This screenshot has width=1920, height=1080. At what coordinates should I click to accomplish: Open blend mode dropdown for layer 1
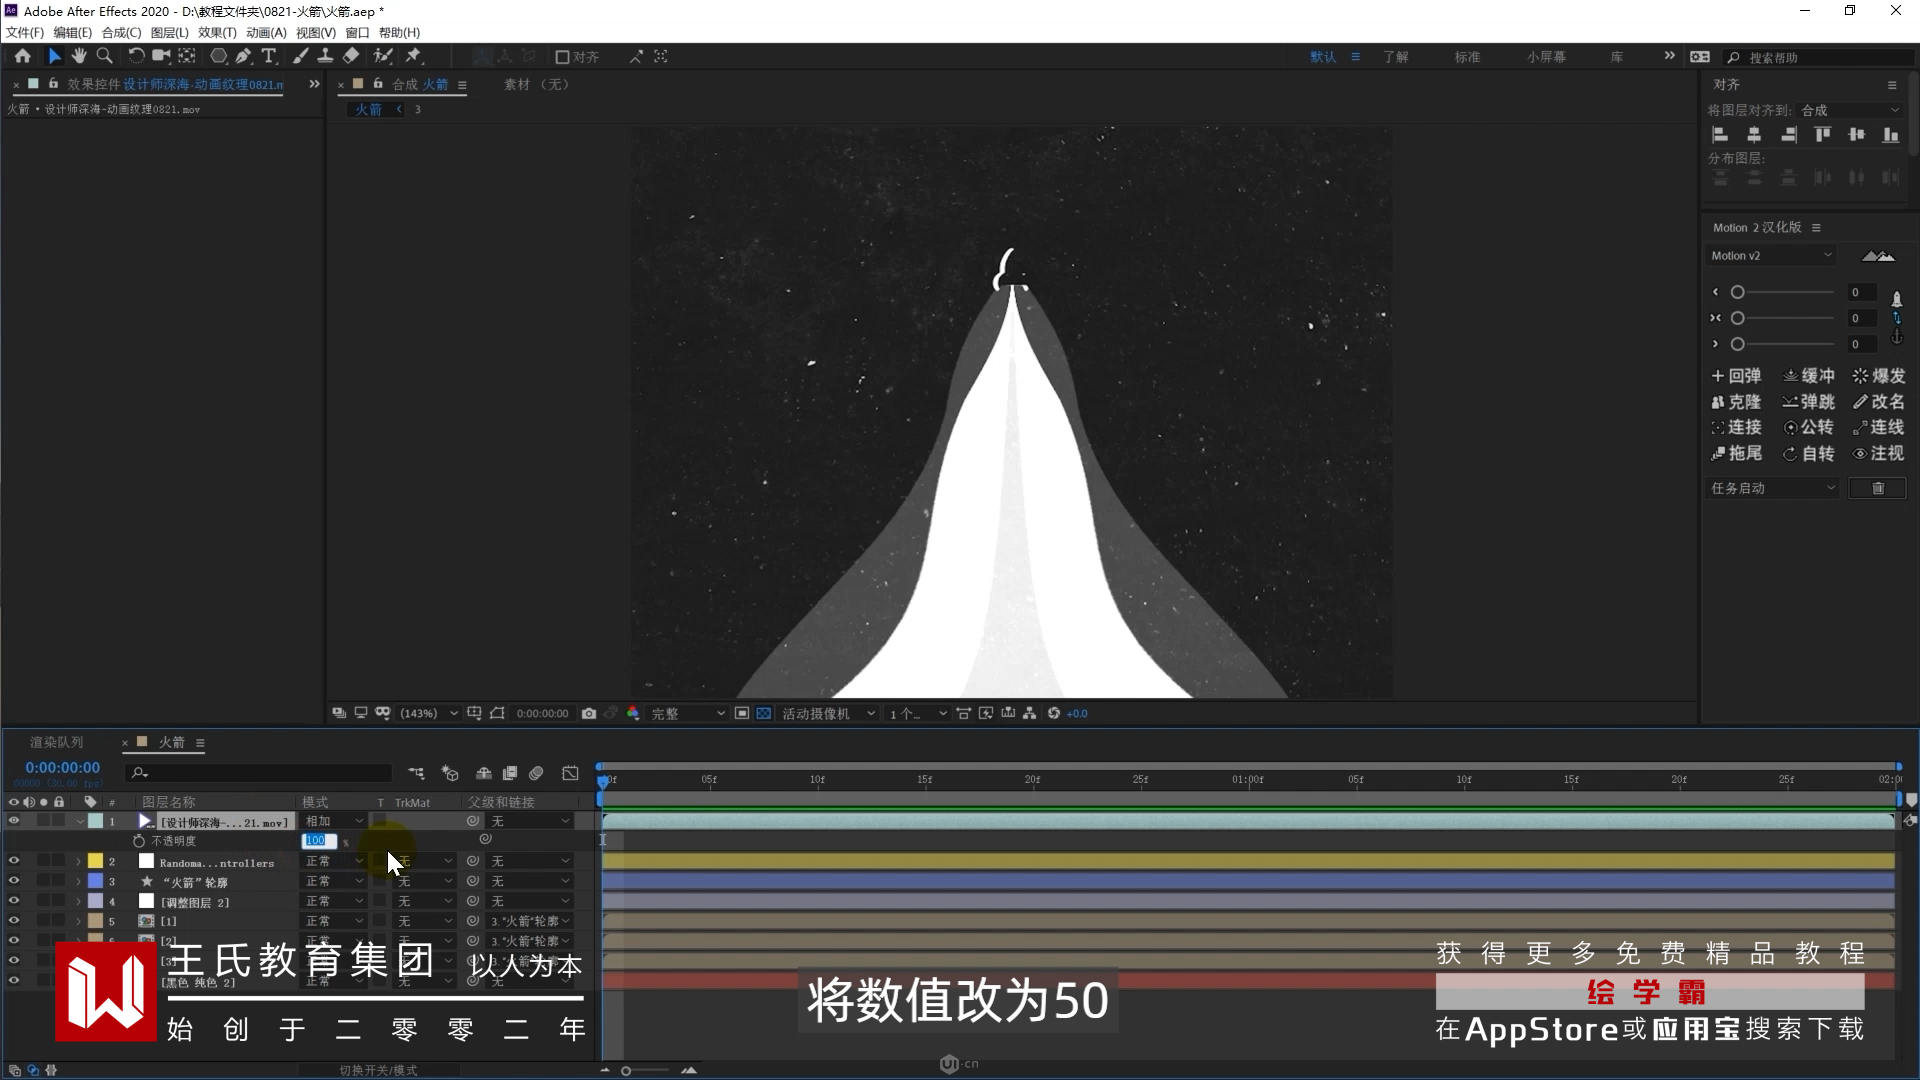[x=335, y=821]
